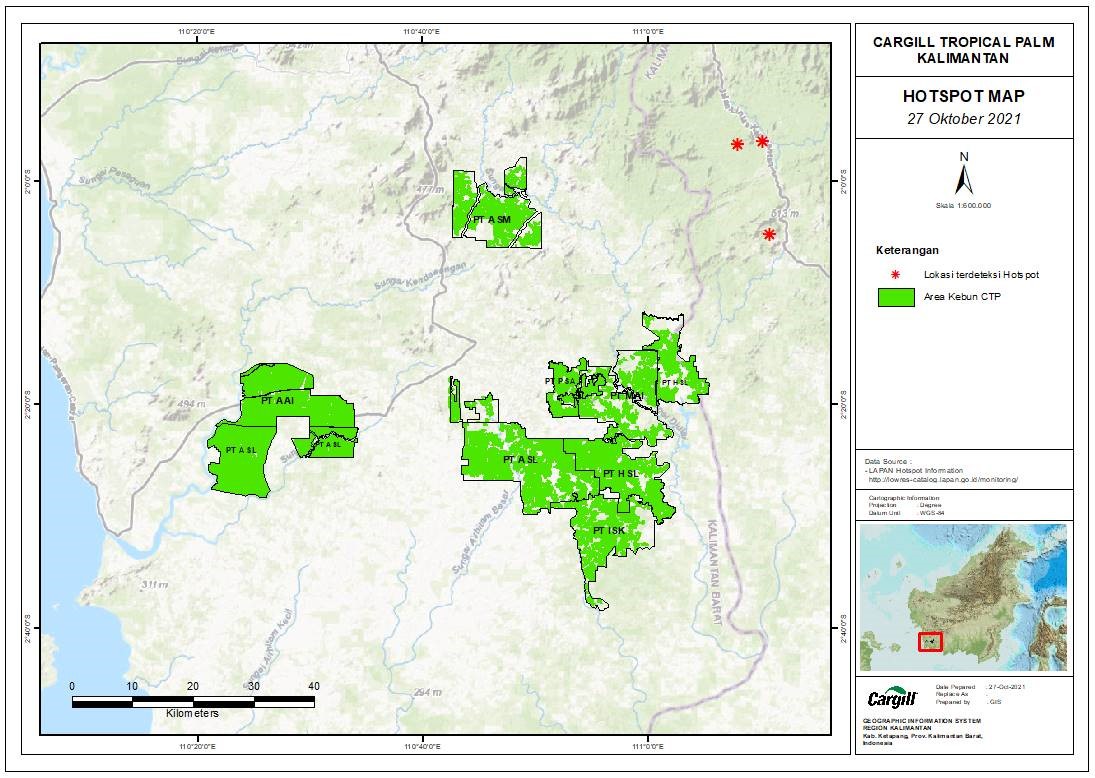Click the "HOTSPOT MAP" heading
1095x778 pixels.
[x=964, y=96]
